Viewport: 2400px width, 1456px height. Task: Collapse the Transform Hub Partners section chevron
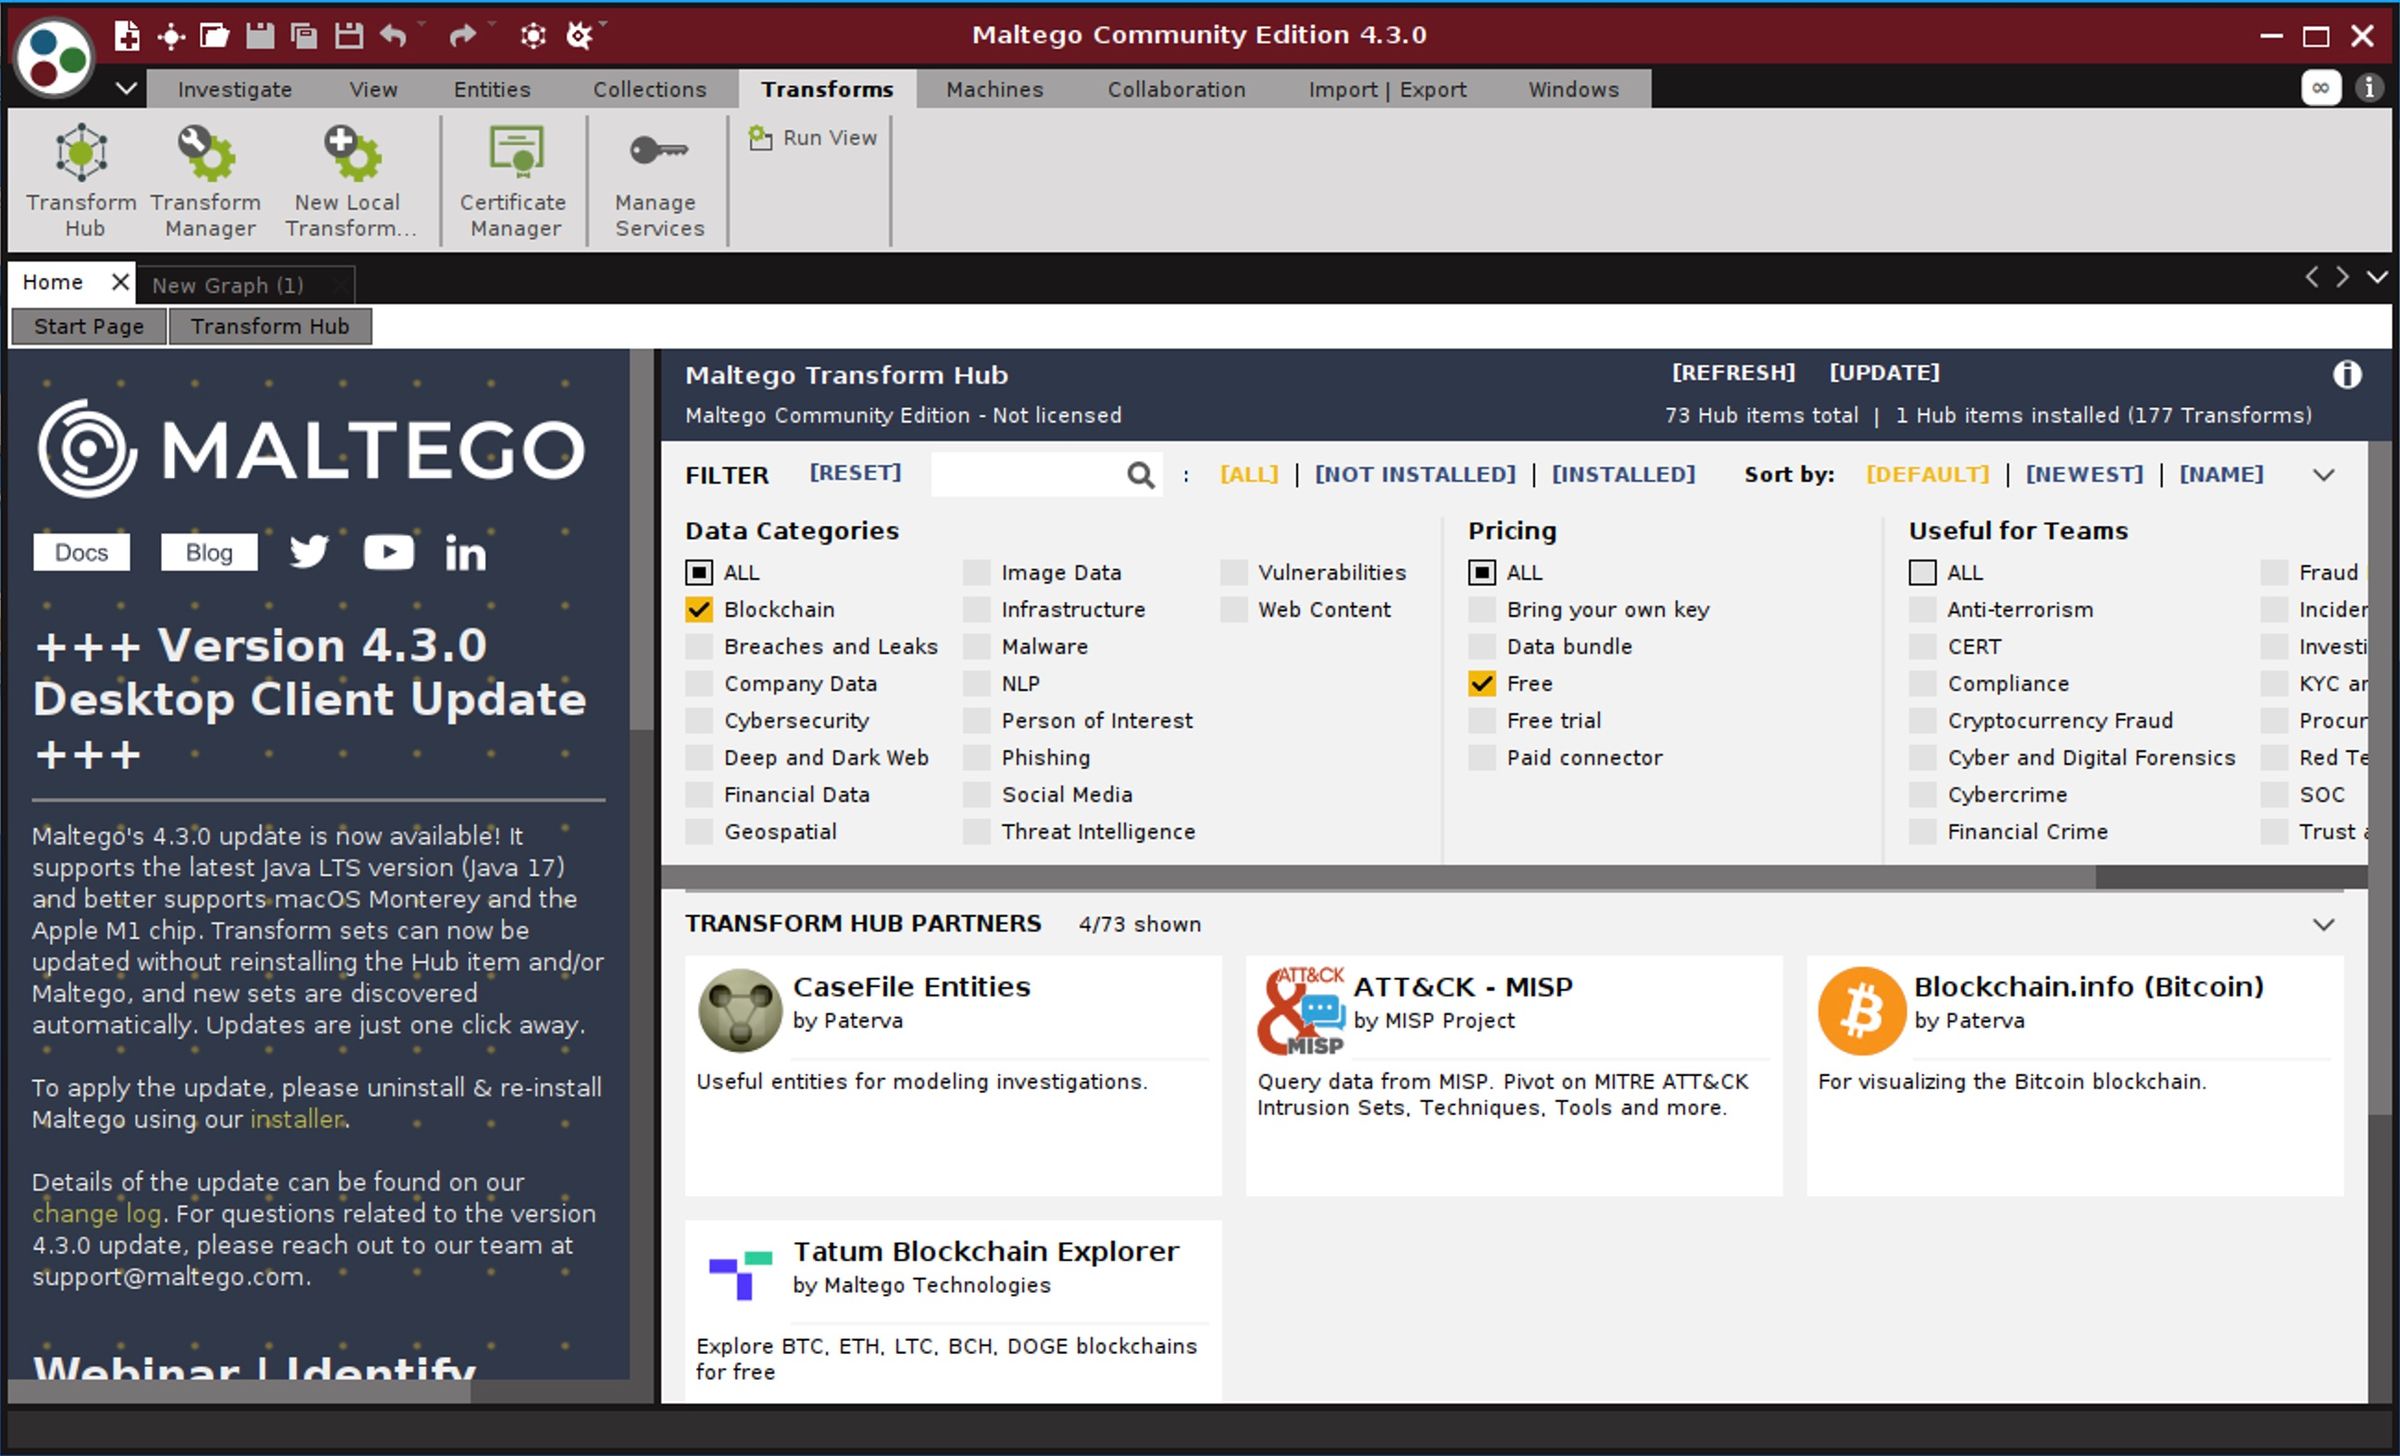click(x=2323, y=925)
